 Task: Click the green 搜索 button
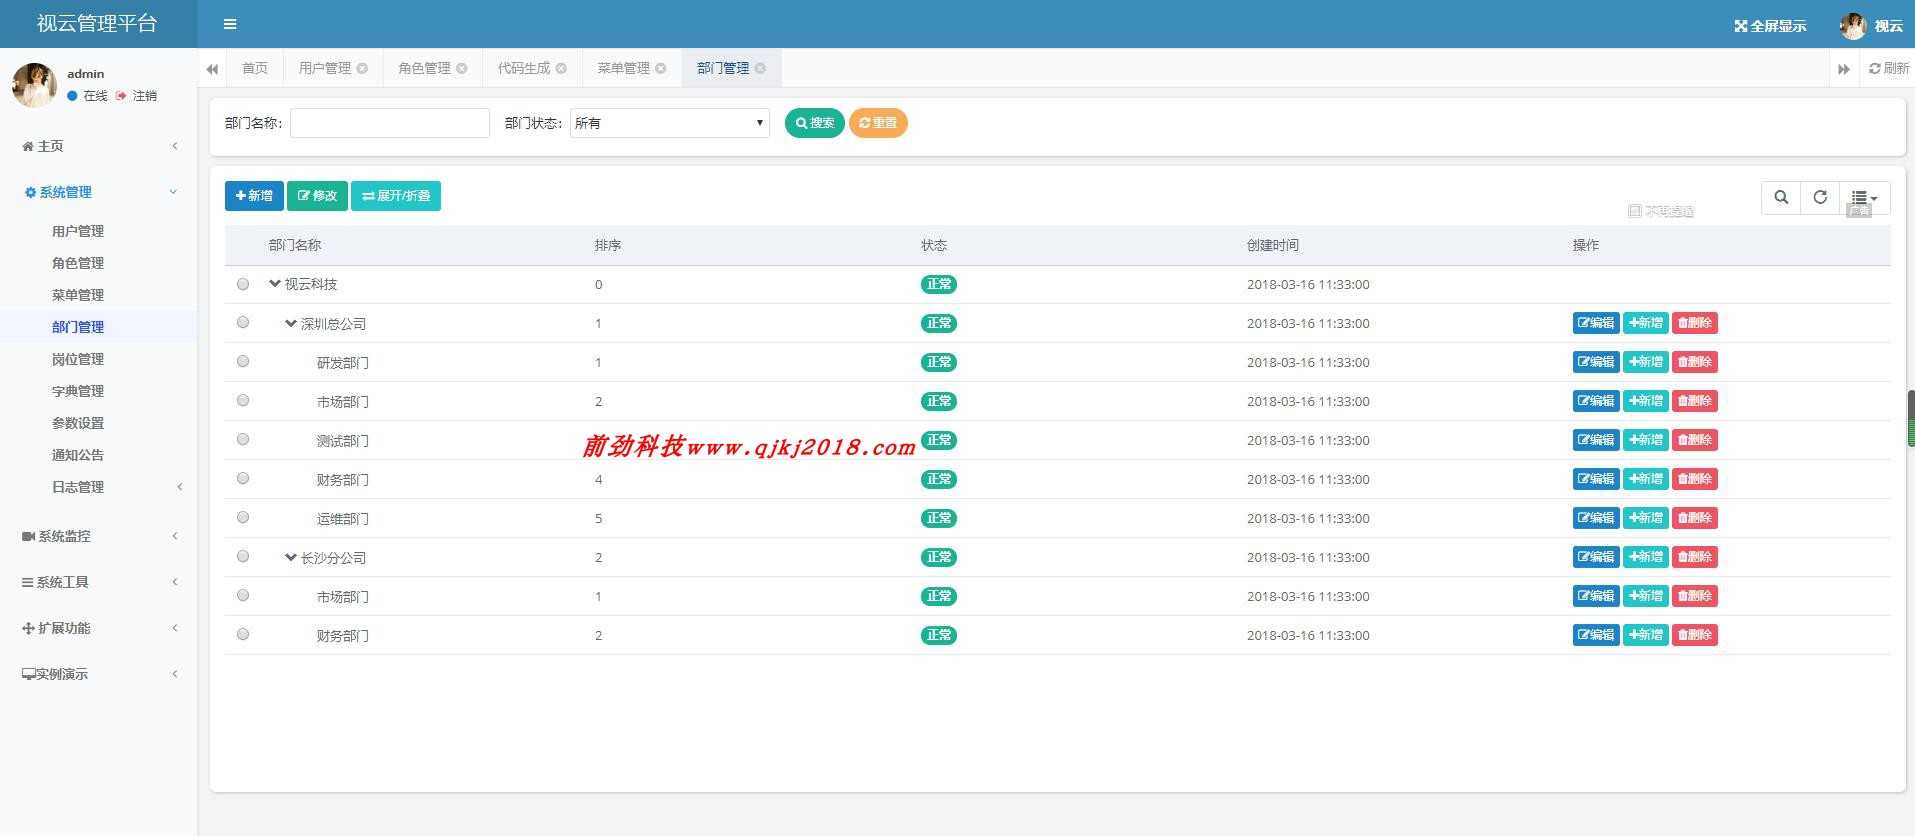click(x=815, y=123)
